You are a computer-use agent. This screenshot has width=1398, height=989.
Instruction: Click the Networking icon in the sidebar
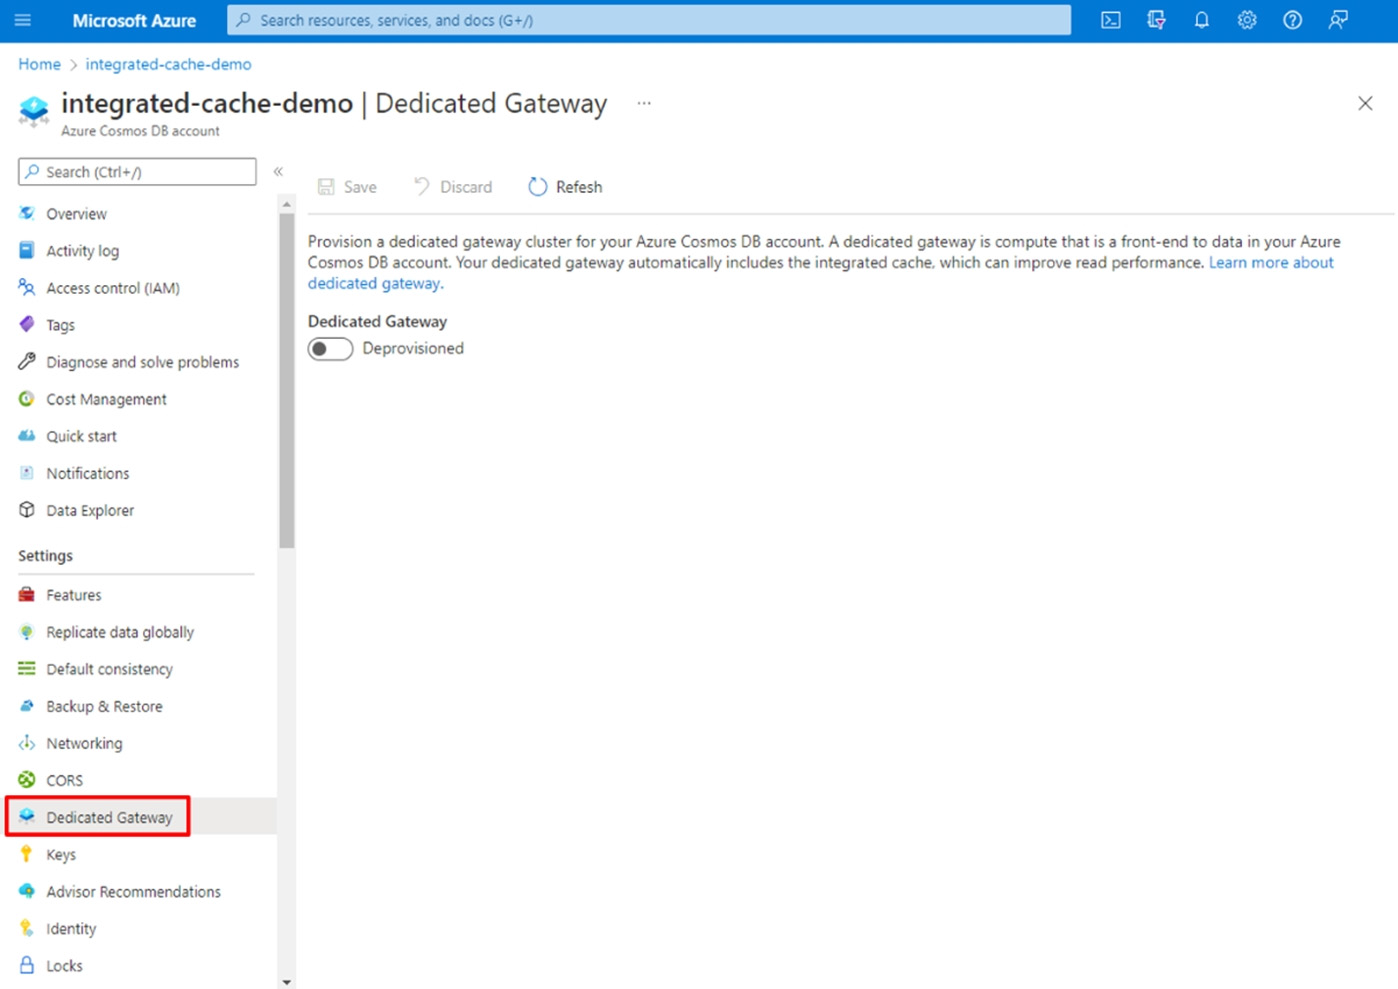point(27,742)
